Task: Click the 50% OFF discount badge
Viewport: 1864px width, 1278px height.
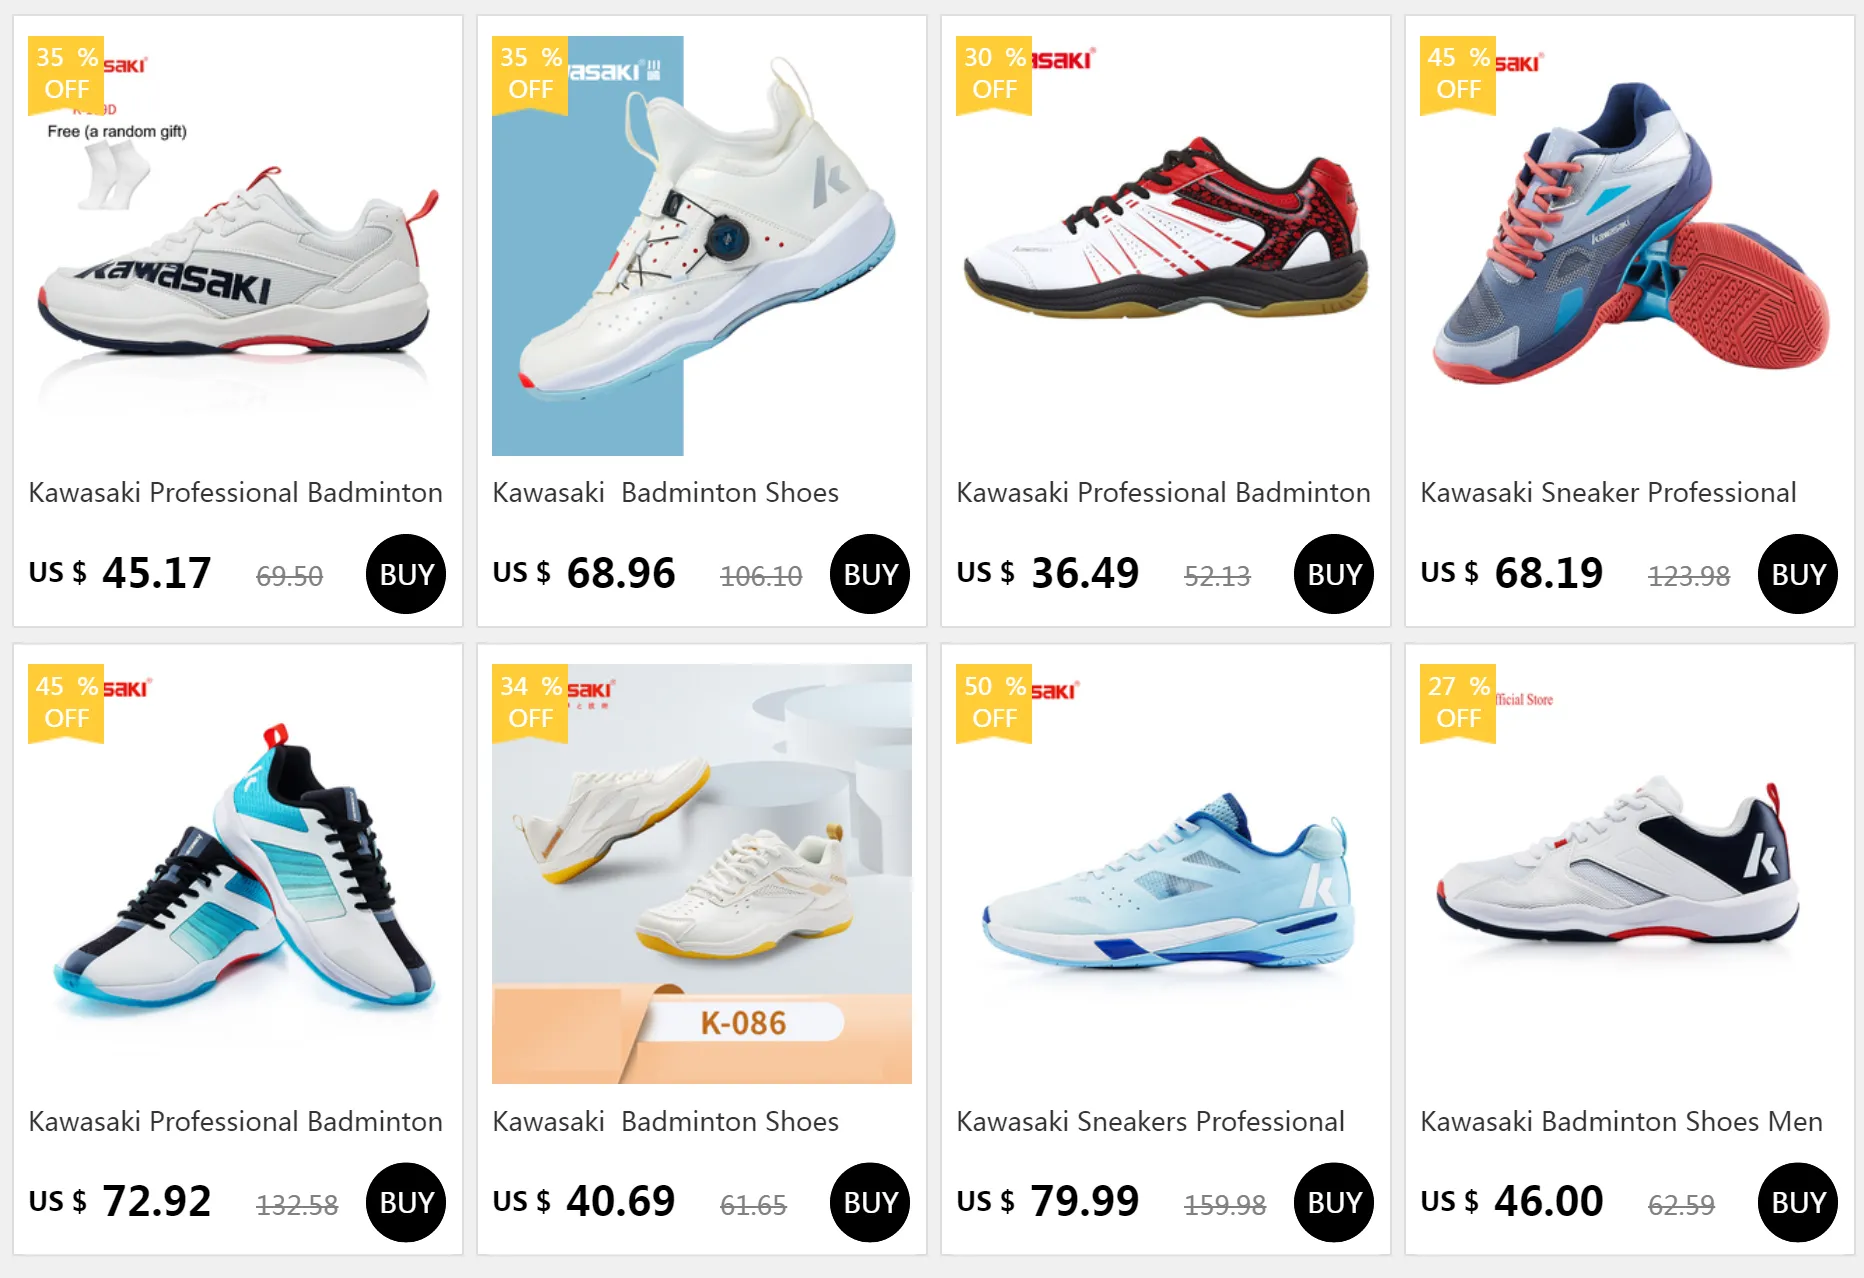Action: 994,703
